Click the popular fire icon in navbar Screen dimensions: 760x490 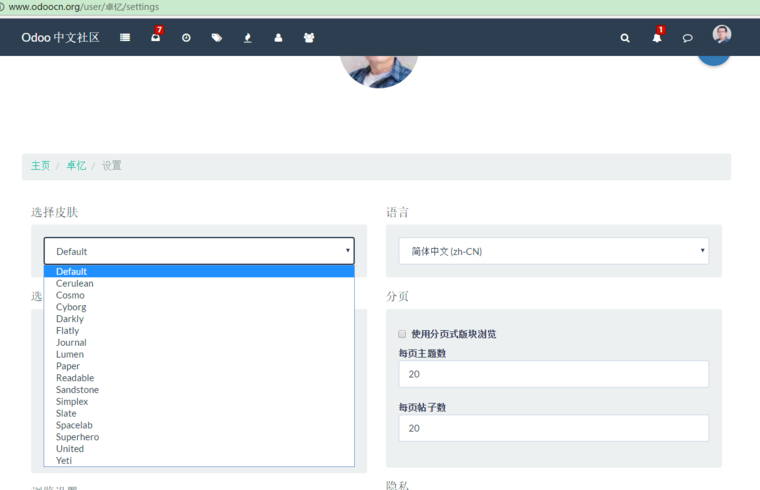point(248,38)
